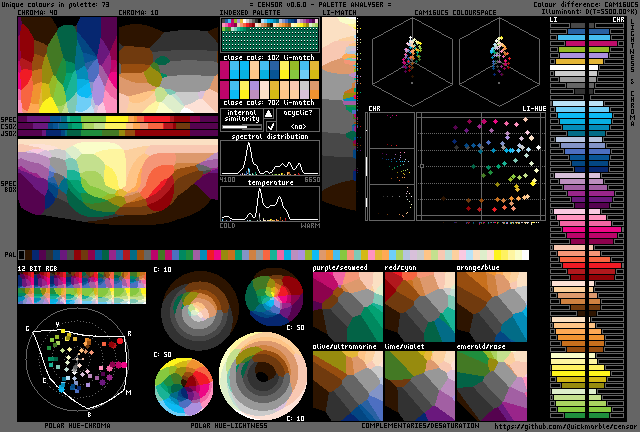Select the orange/blue complementary panel
This screenshot has height=432, width=640.
(491, 303)
